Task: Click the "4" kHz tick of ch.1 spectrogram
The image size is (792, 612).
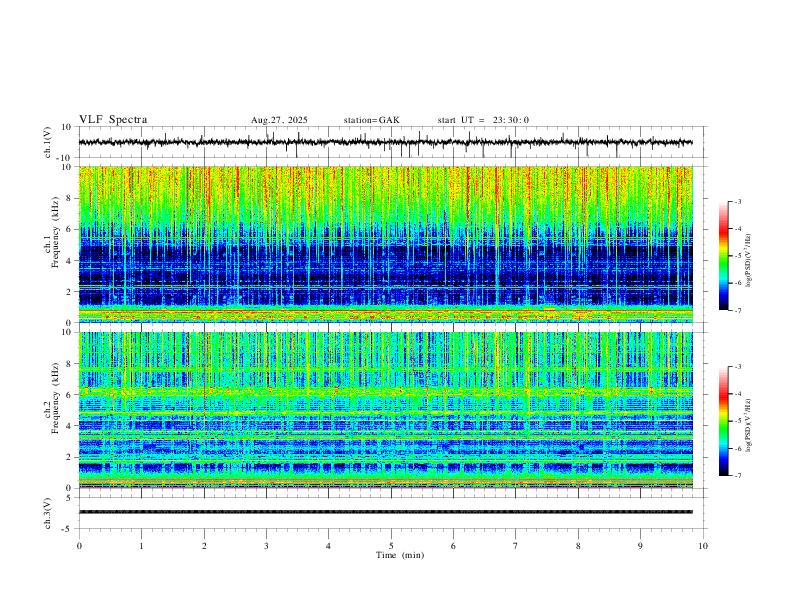Action: pos(69,260)
